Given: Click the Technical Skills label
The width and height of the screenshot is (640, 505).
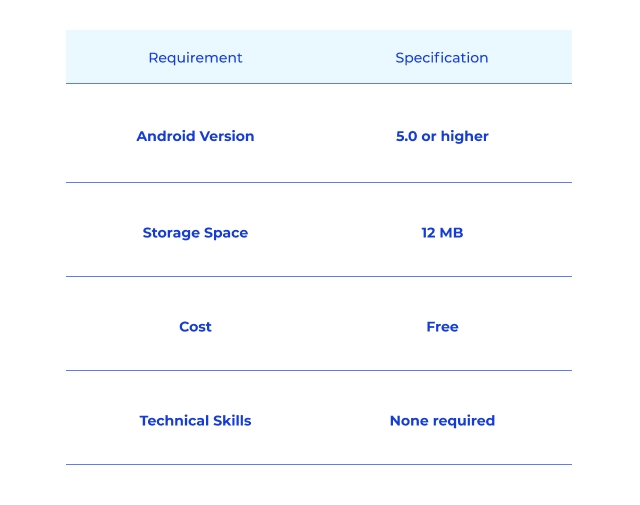Looking at the screenshot, I should point(195,421).
